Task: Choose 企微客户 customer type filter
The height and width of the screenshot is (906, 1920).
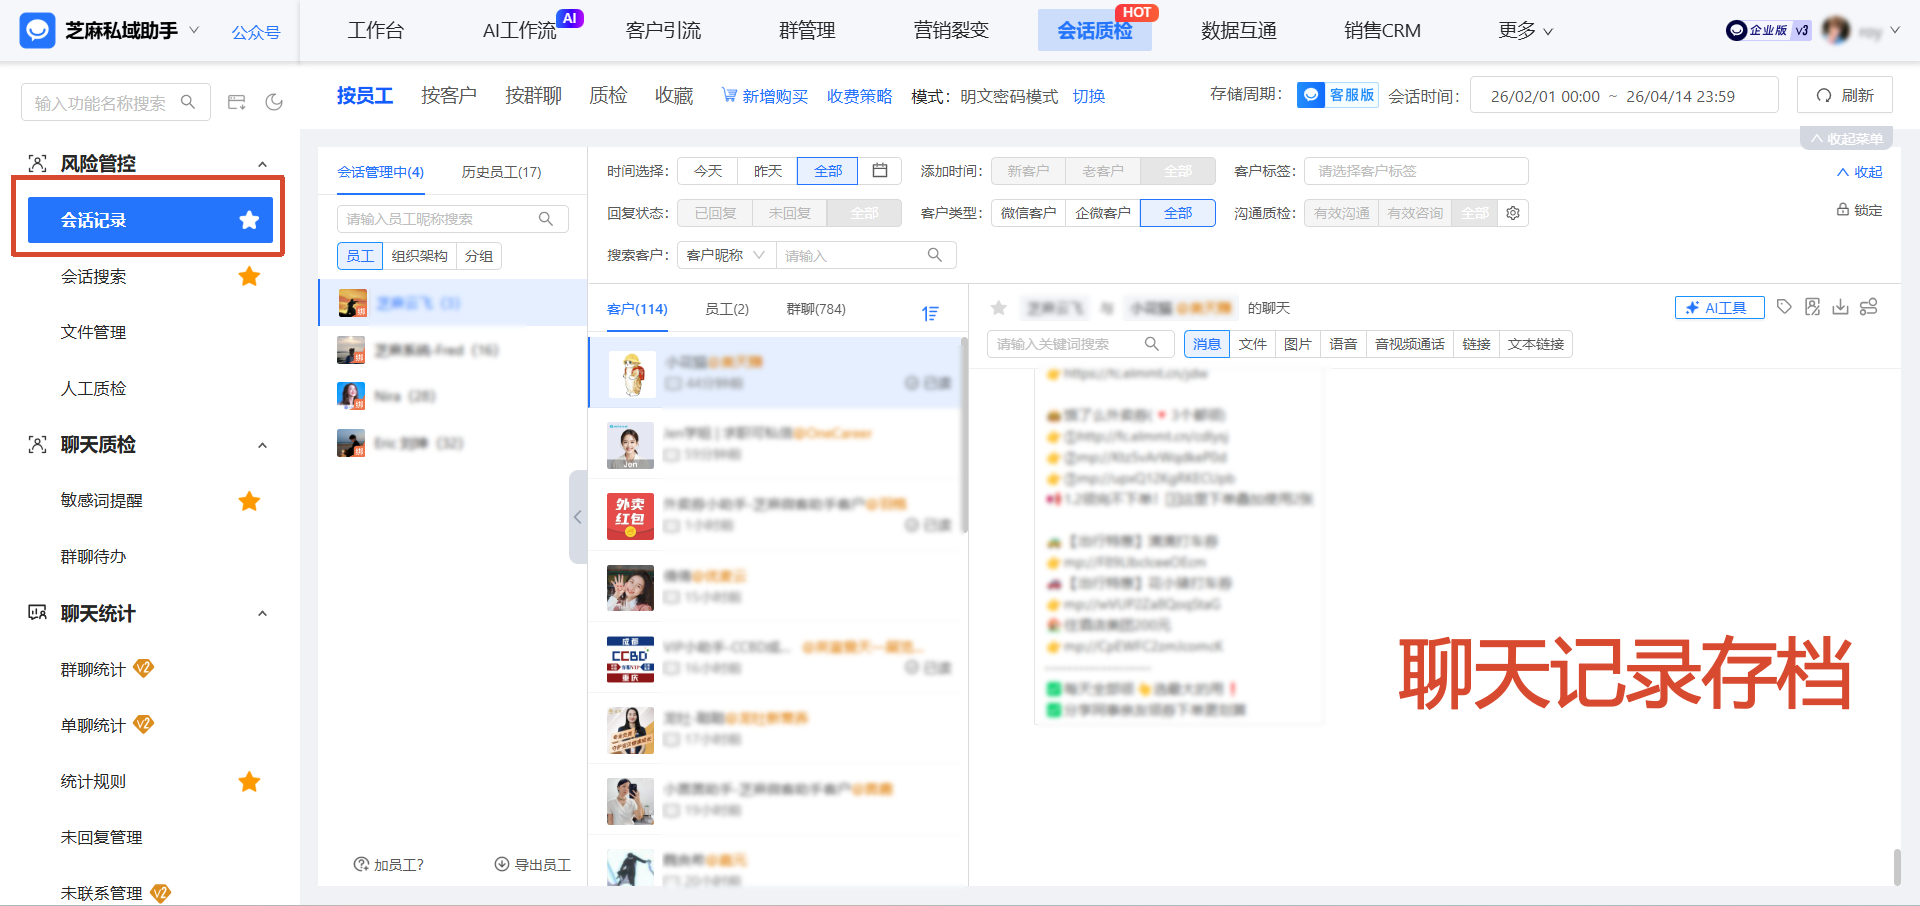Action: click(1102, 212)
